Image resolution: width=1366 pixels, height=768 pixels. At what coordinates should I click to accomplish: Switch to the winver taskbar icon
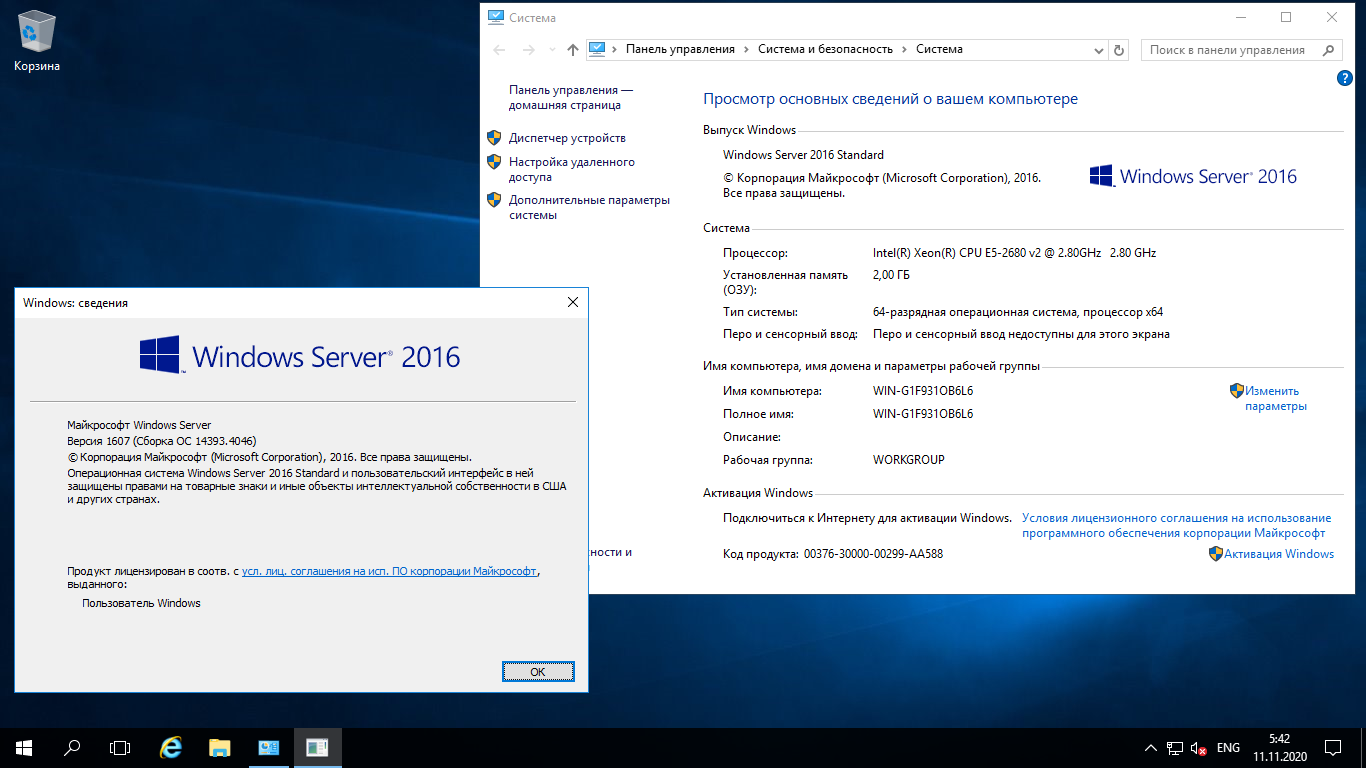tap(317, 747)
